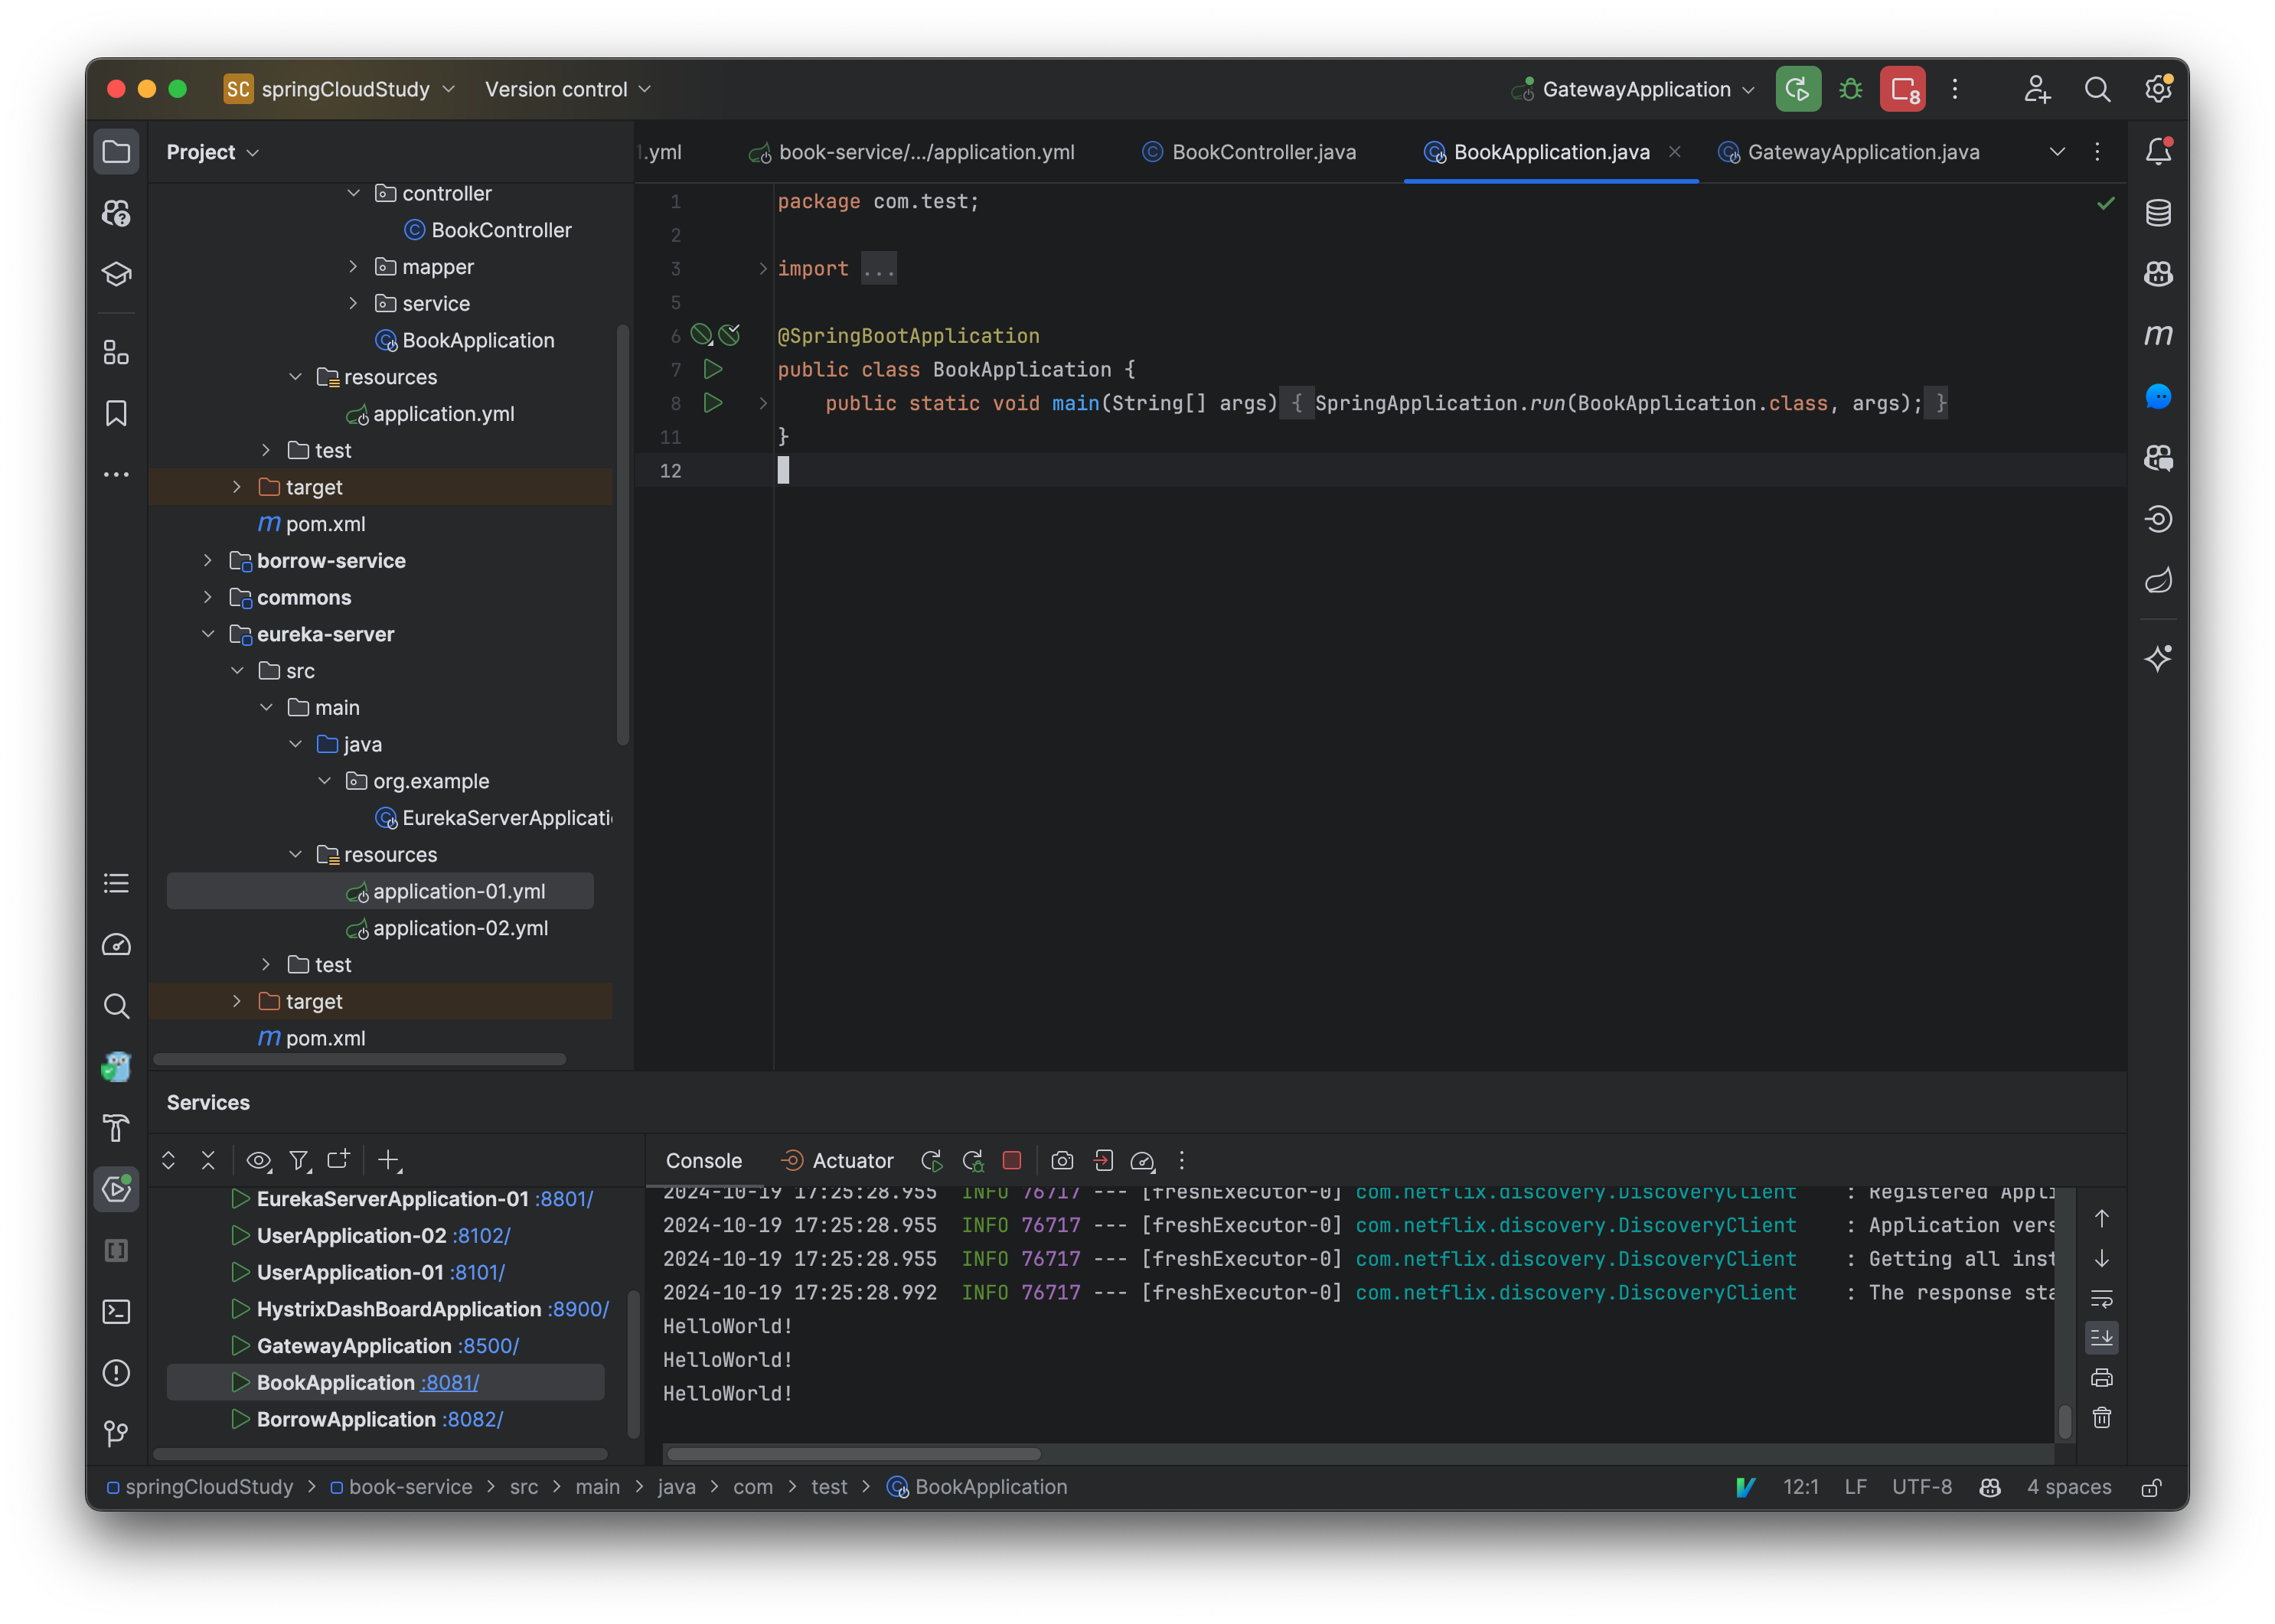2275x1624 pixels.
Task: Collapse the eureka-server module
Action: (x=208, y=634)
